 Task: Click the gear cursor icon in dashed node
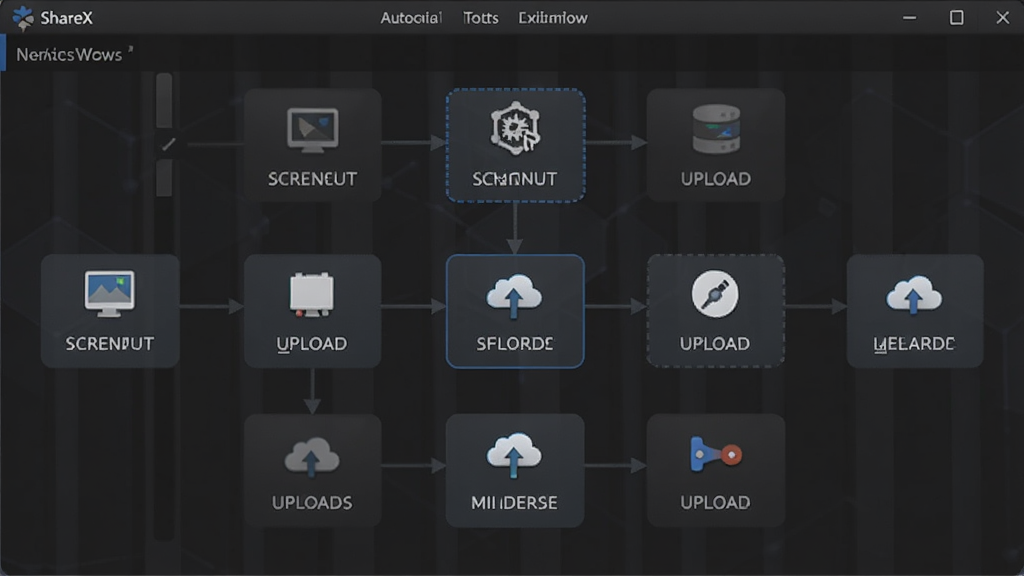click(x=515, y=129)
